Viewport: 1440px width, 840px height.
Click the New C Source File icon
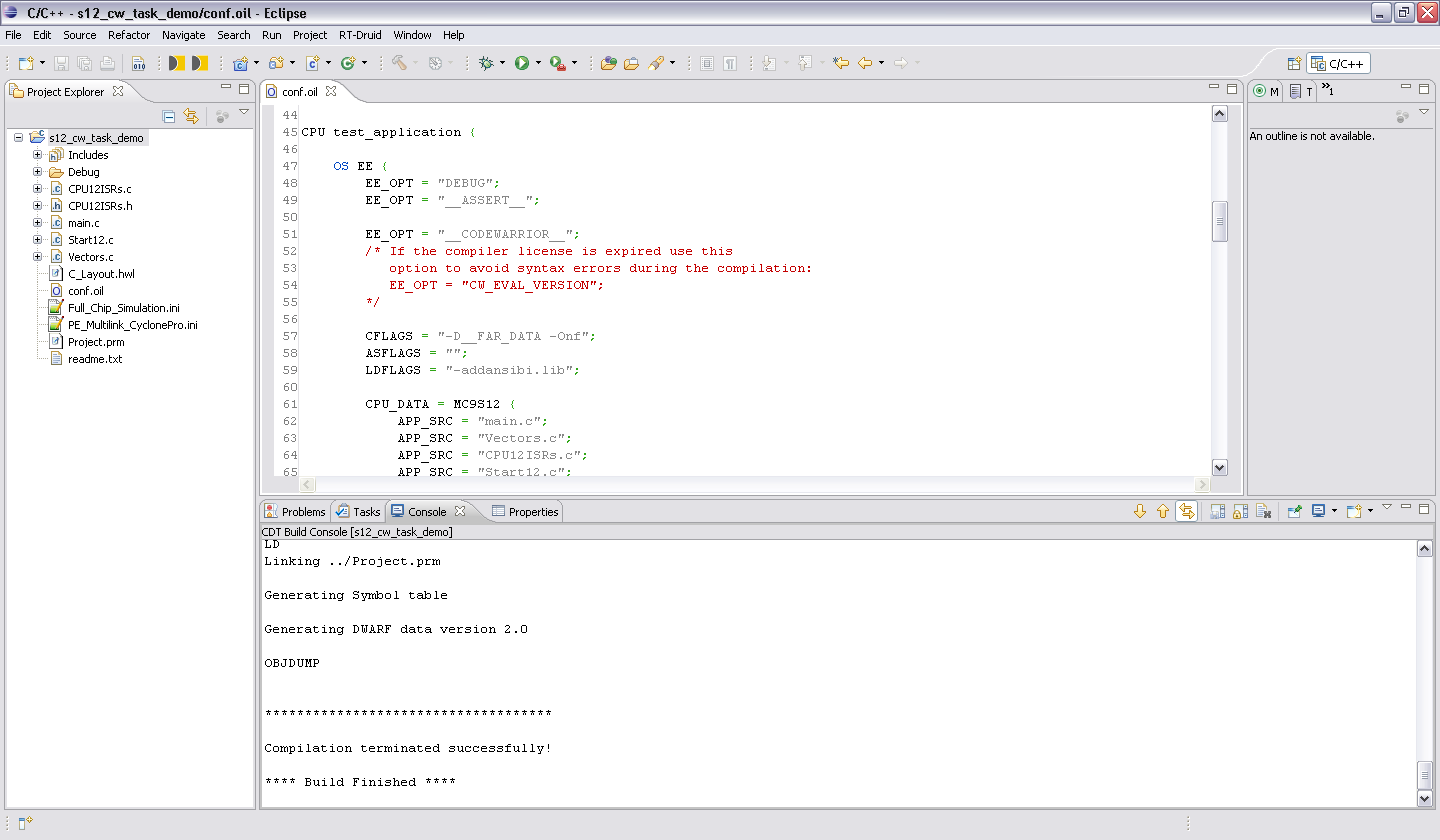[x=312, y=63]
